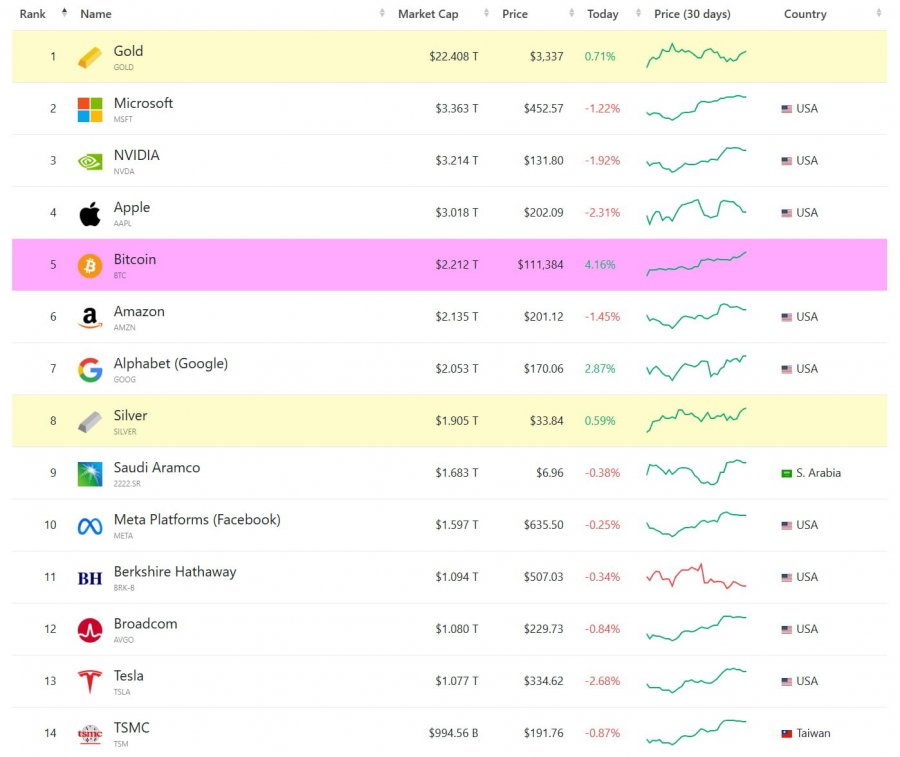Image resolution: width=900 pixels, height=757 pixels.
Task: Click TSMC market cap $994.56 B
Action: point(453,733)
